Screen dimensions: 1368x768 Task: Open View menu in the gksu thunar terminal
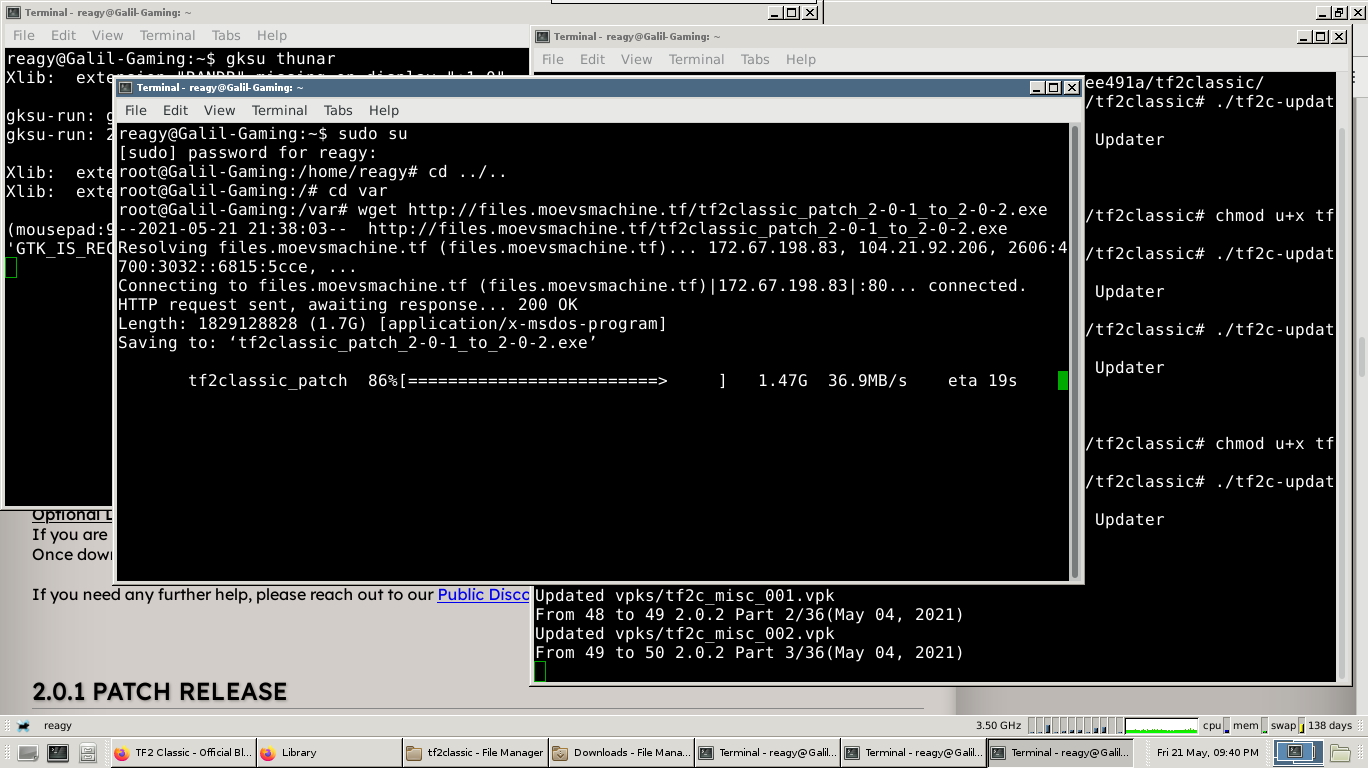[107, 35]
